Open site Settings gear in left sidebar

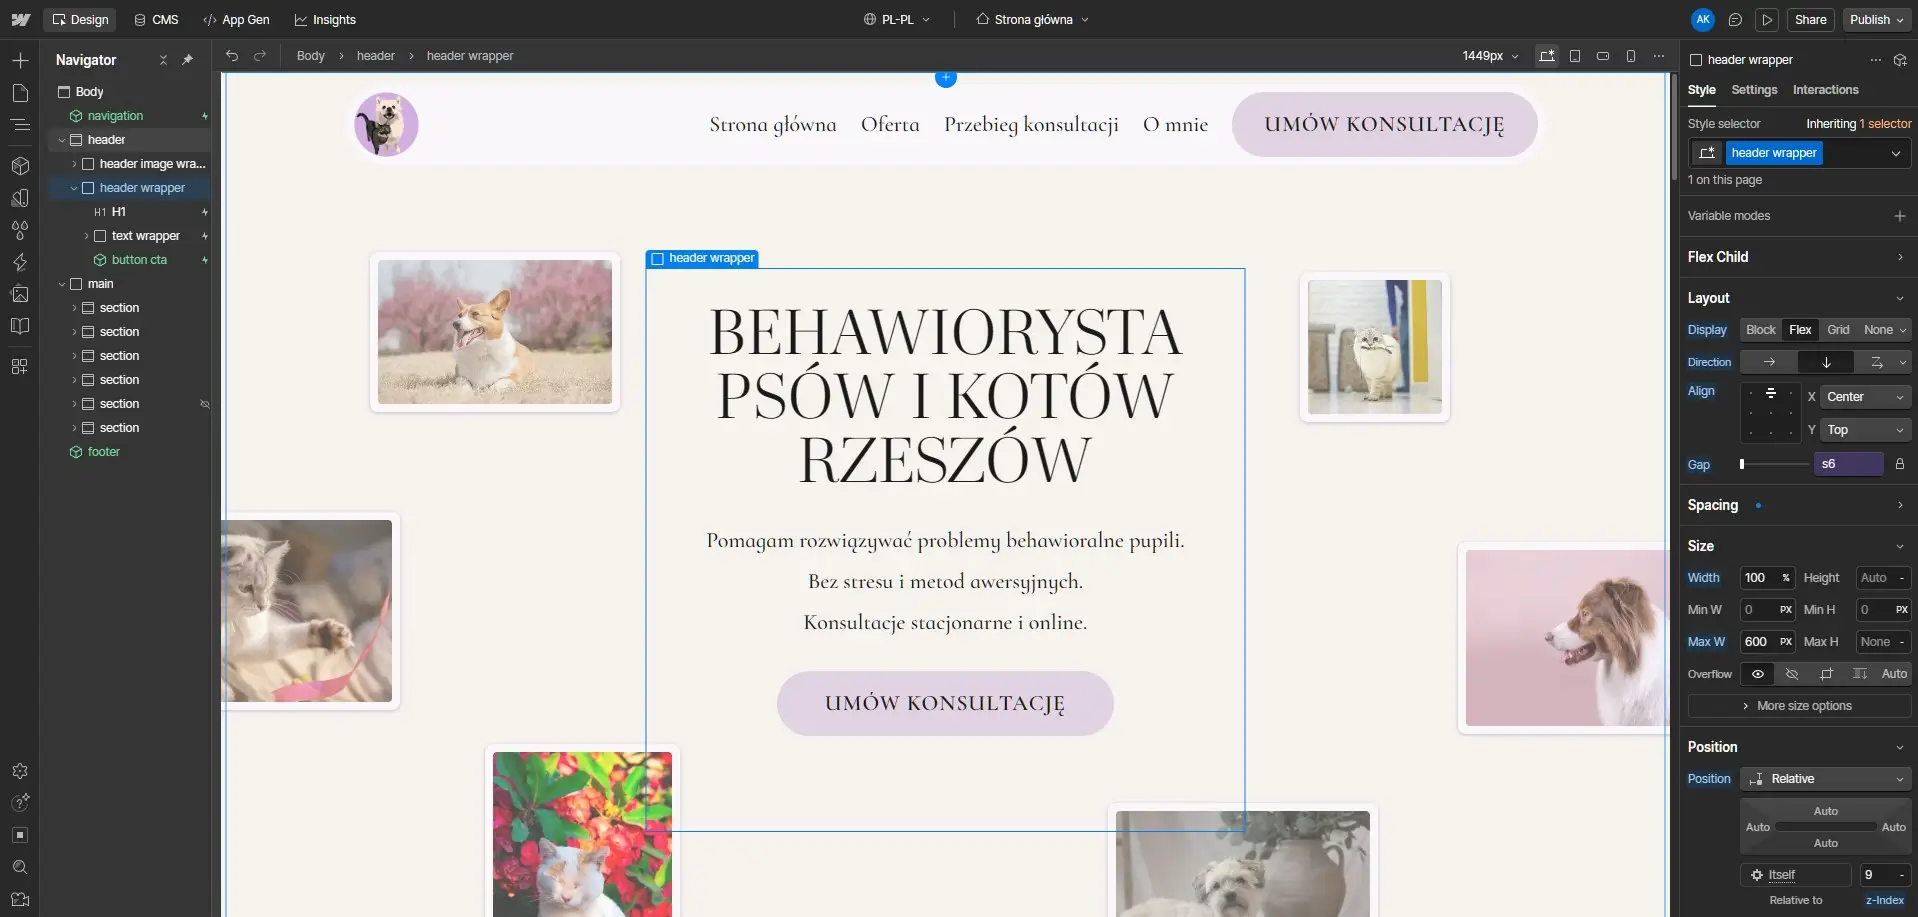click(x=20, y=771)
